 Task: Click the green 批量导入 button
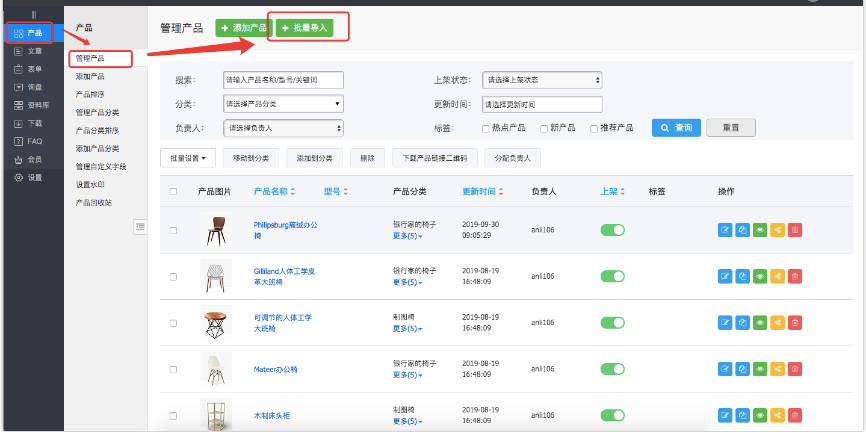click(x=303, y=28)
